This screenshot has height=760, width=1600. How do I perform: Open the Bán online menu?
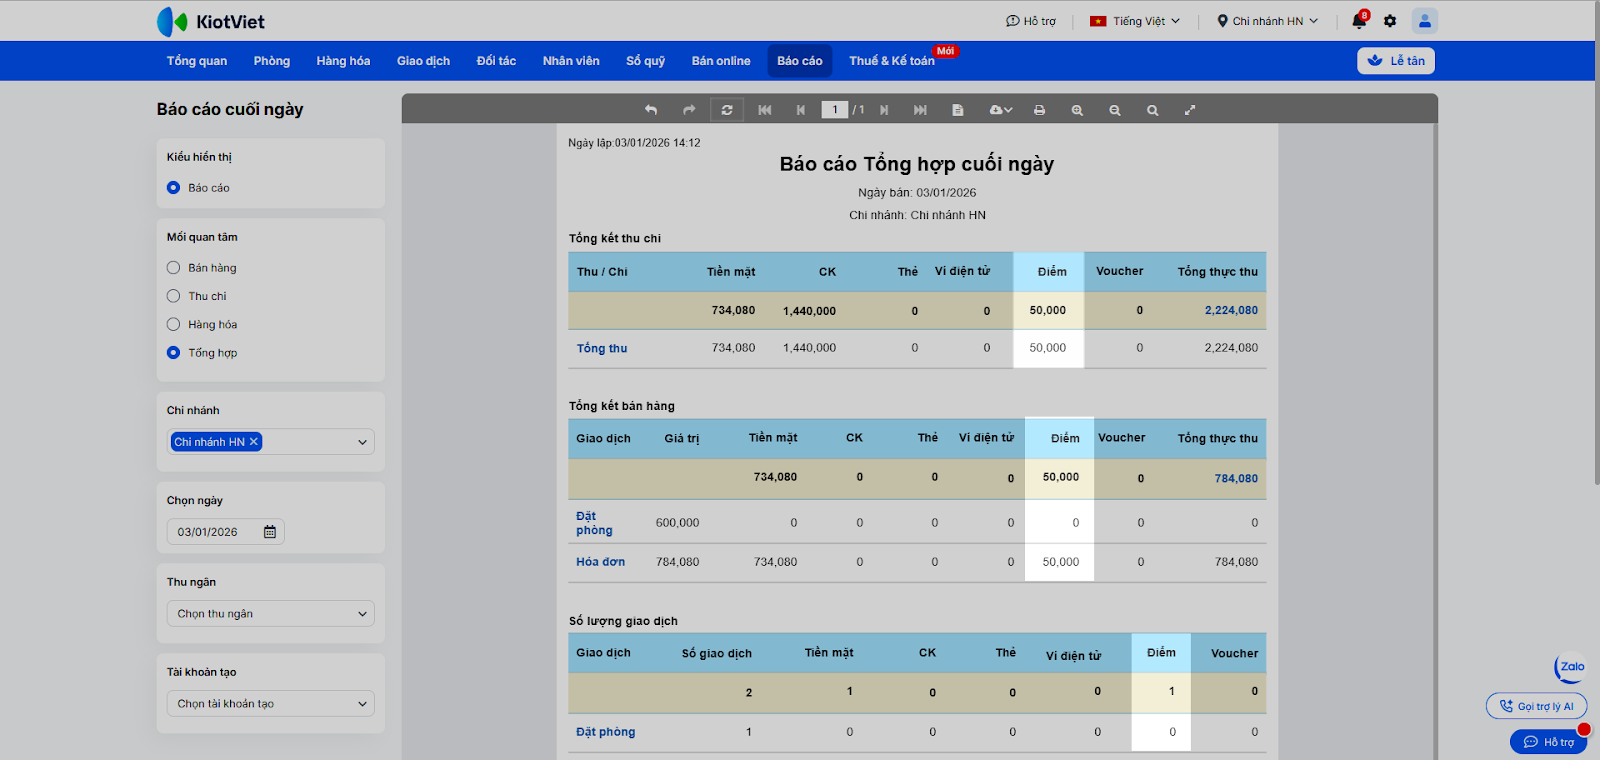click(x=721, y=61)
